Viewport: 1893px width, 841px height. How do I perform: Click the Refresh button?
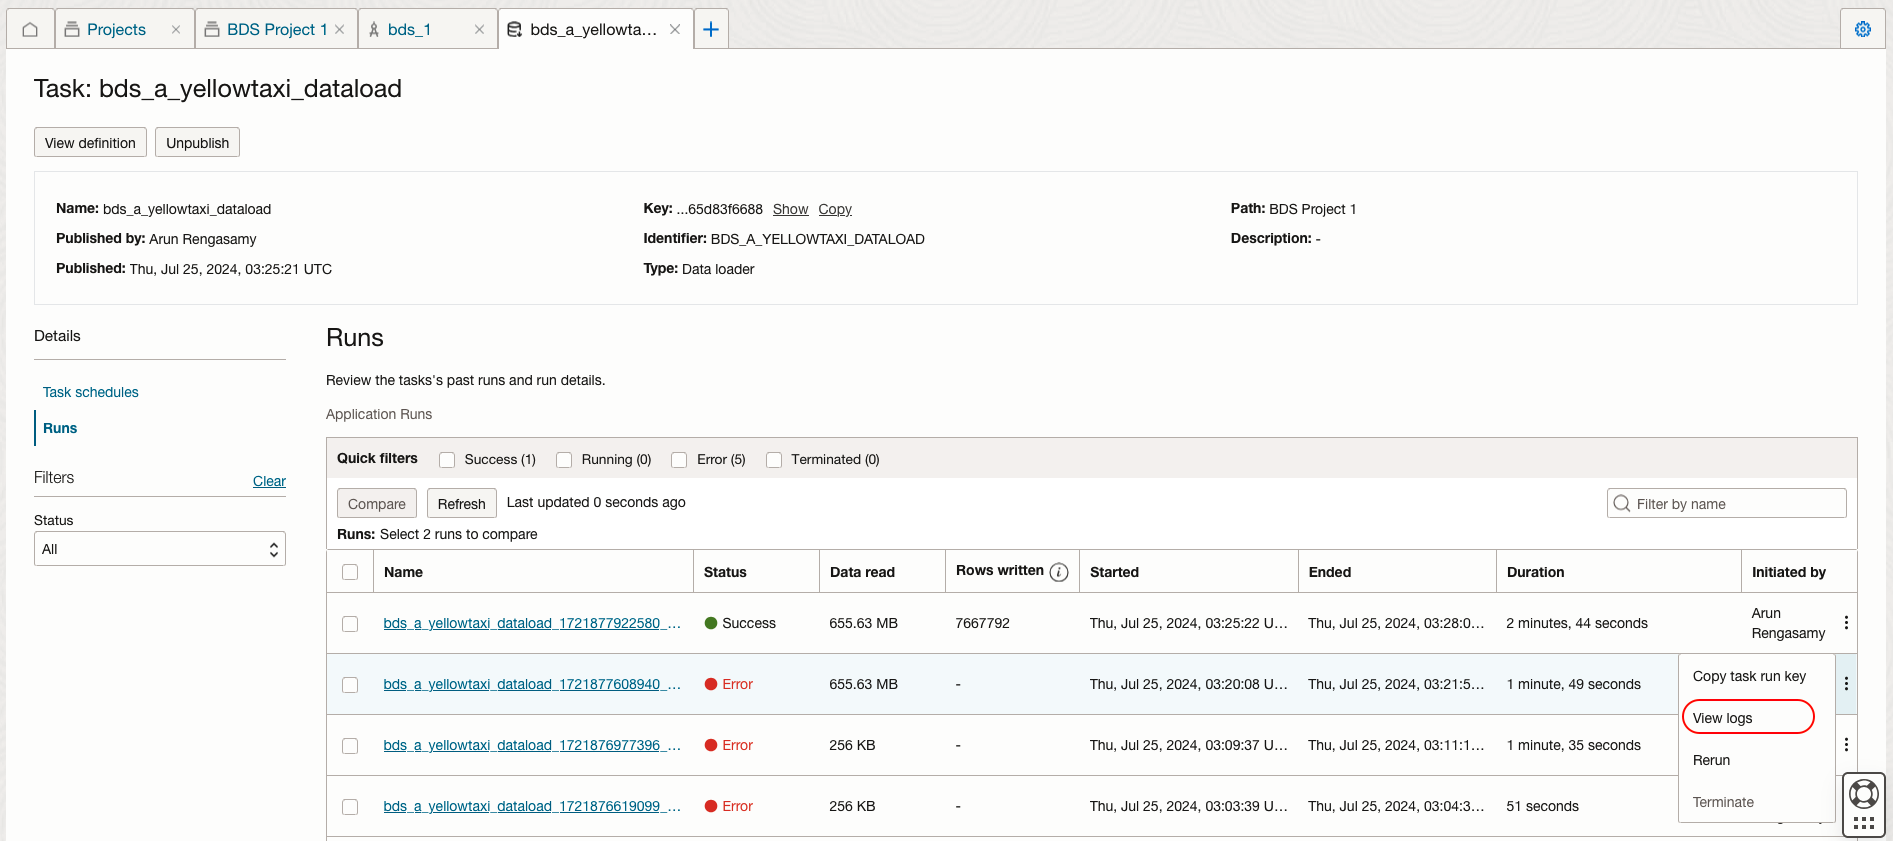(461, 504)
